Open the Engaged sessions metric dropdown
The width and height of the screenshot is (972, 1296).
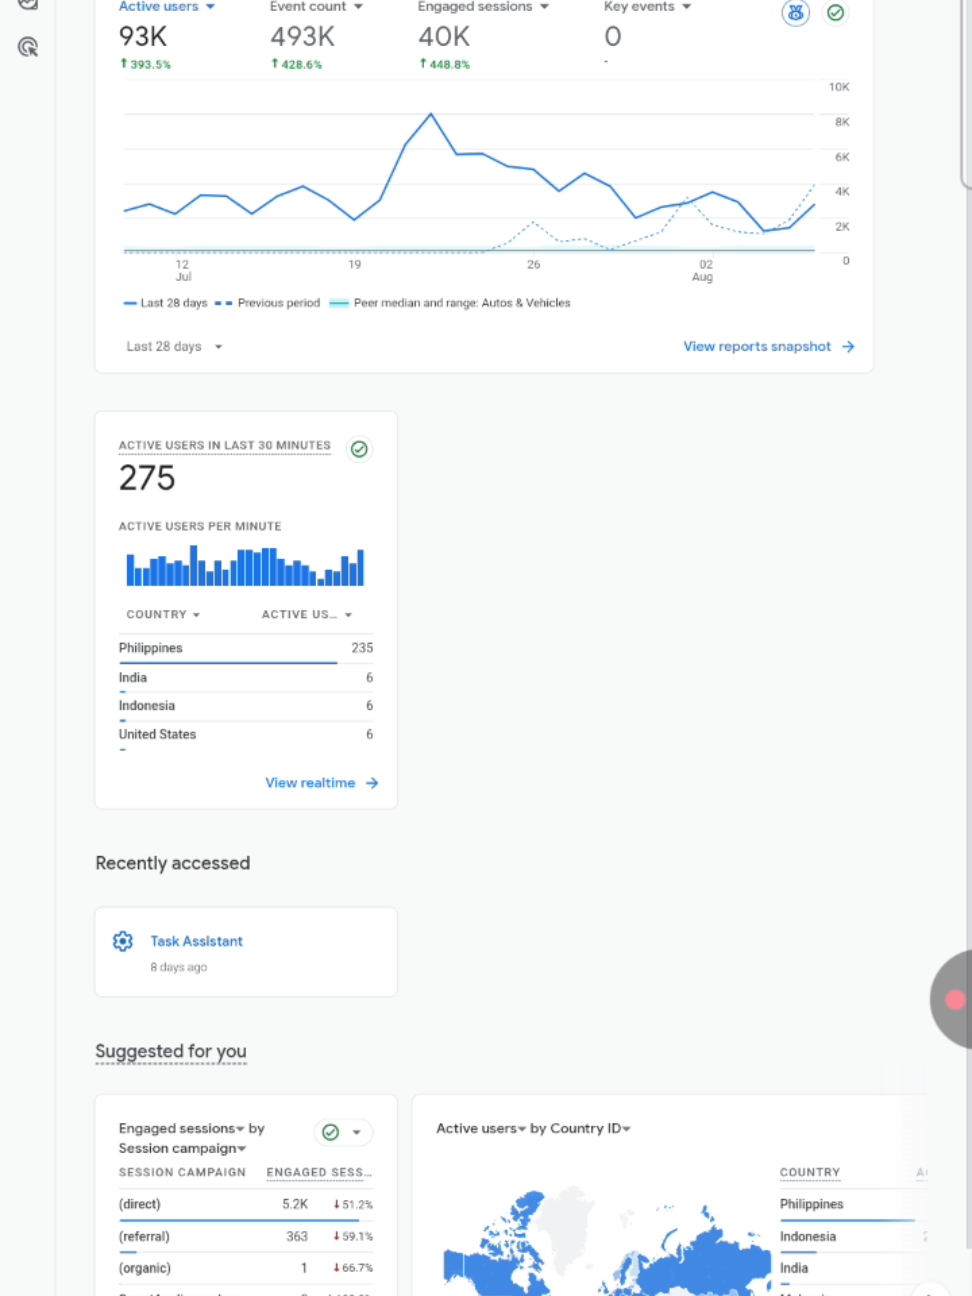pyautogui.click(x=484, y=7)
